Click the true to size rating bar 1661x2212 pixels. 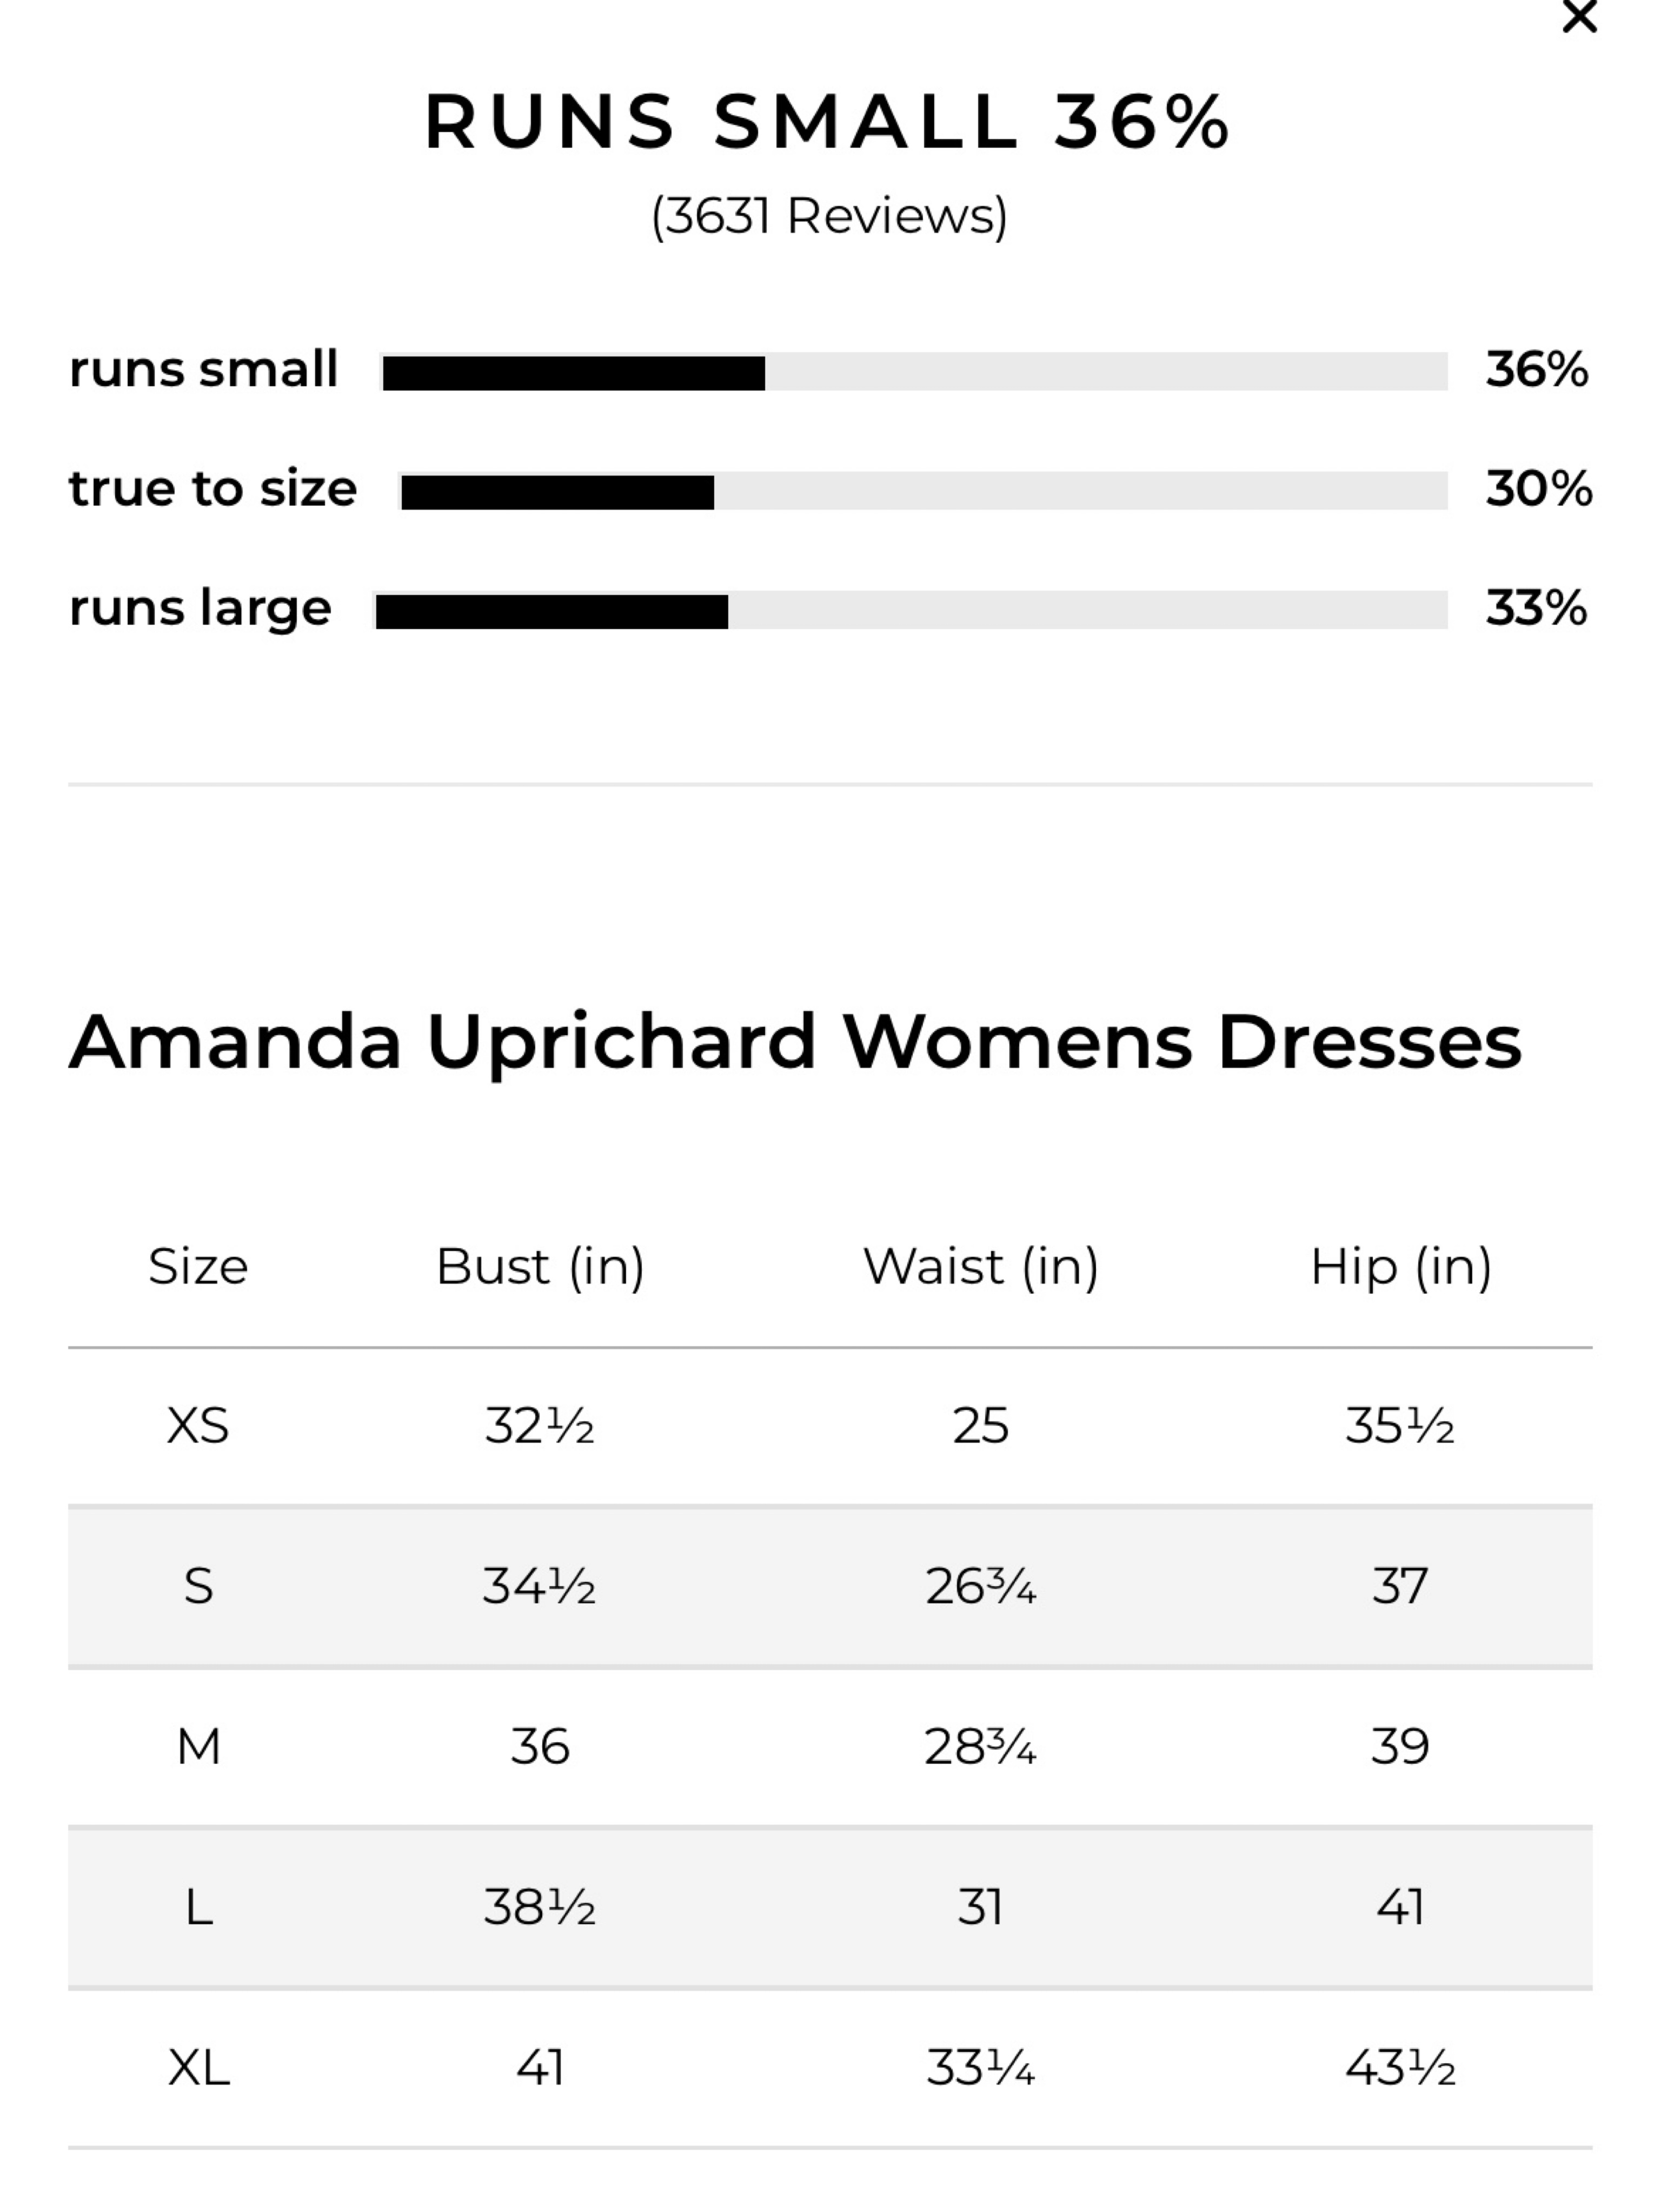(923, 491)
